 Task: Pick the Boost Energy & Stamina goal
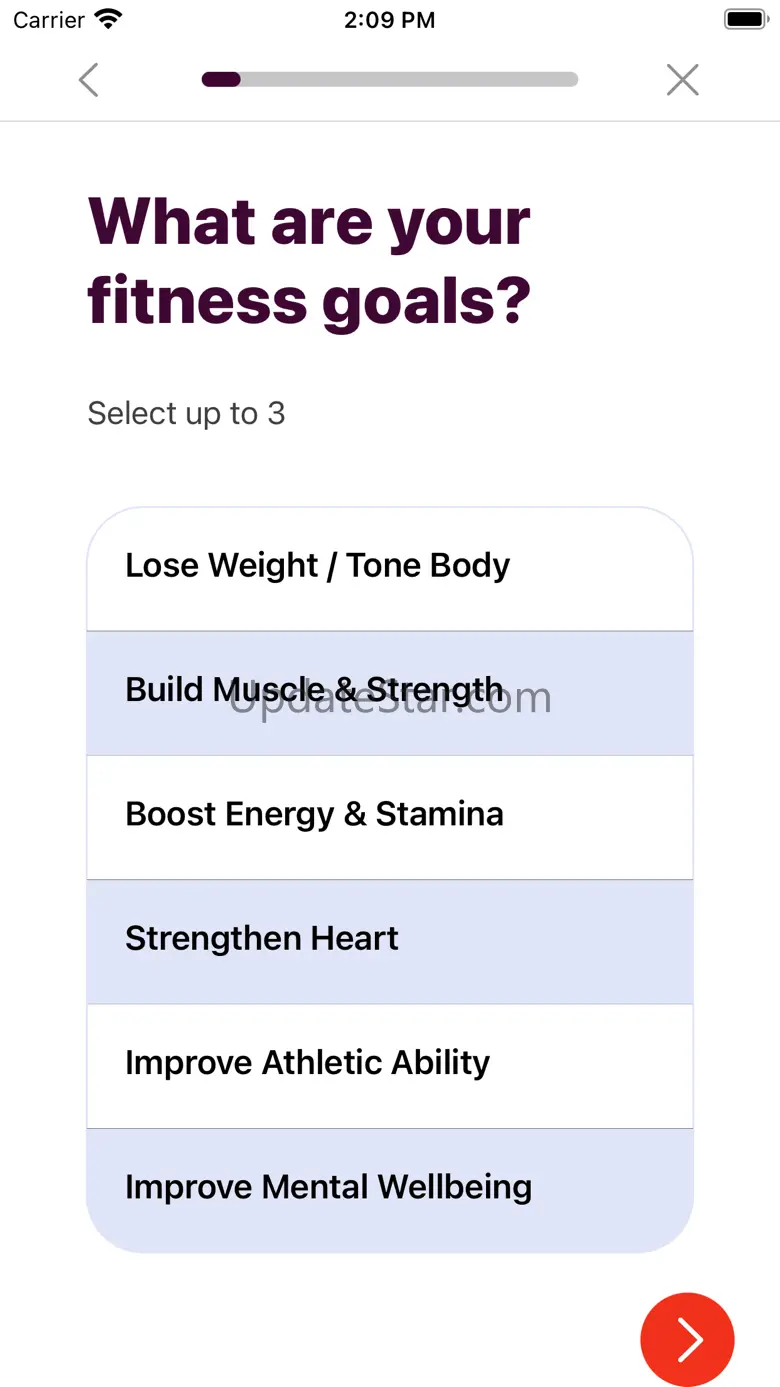pos(389,816)
